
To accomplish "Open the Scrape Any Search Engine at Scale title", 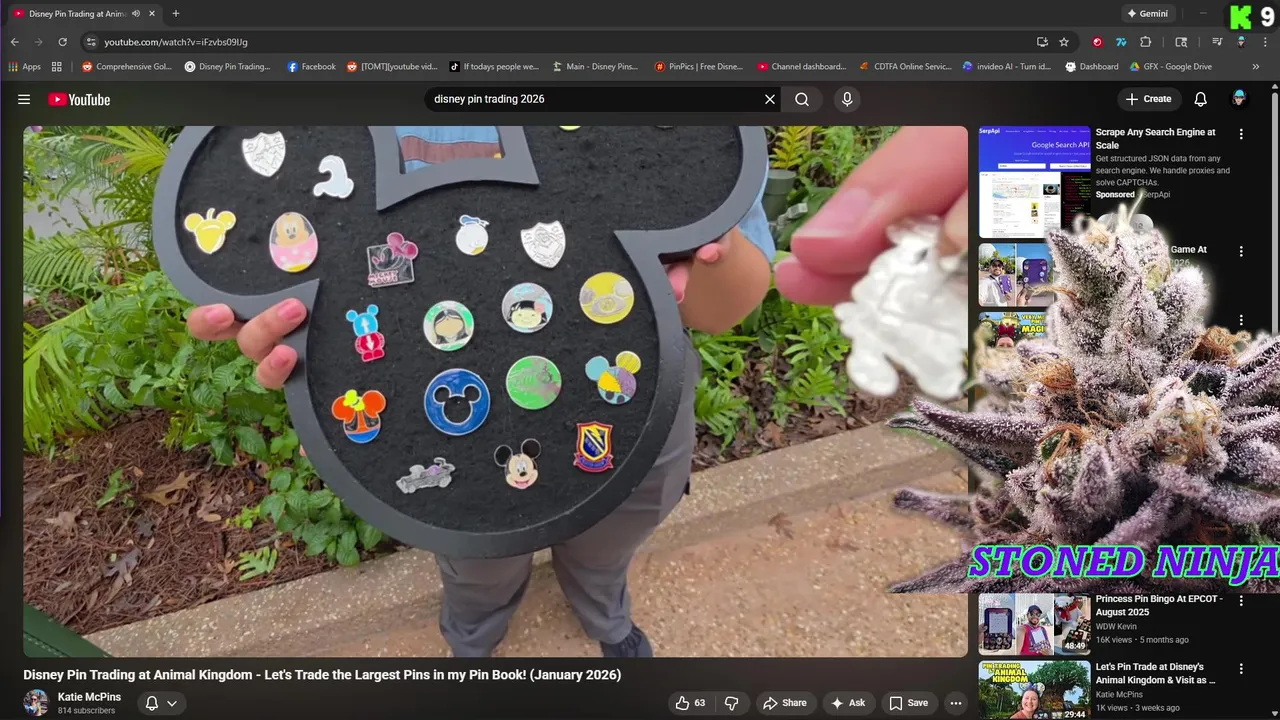I will pos(1155,138).
